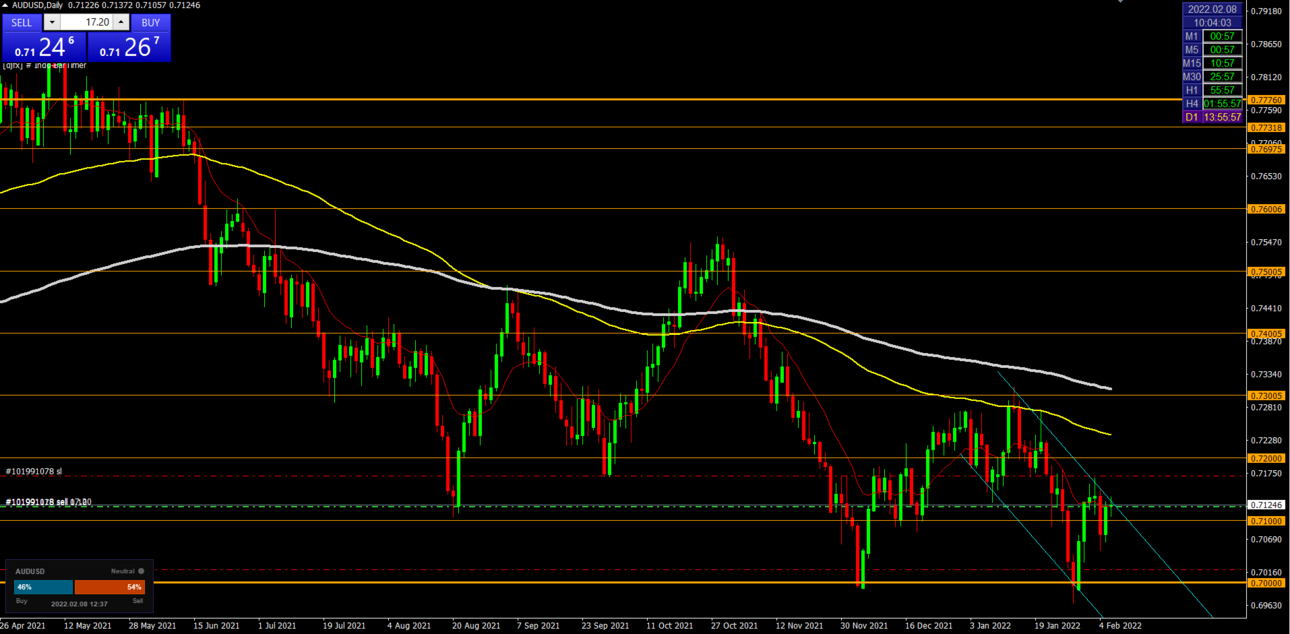Click the 0.76975 price level label
Image resolution: width=1290 pixels, height=634 pixels.
(x=1267, y=148)
